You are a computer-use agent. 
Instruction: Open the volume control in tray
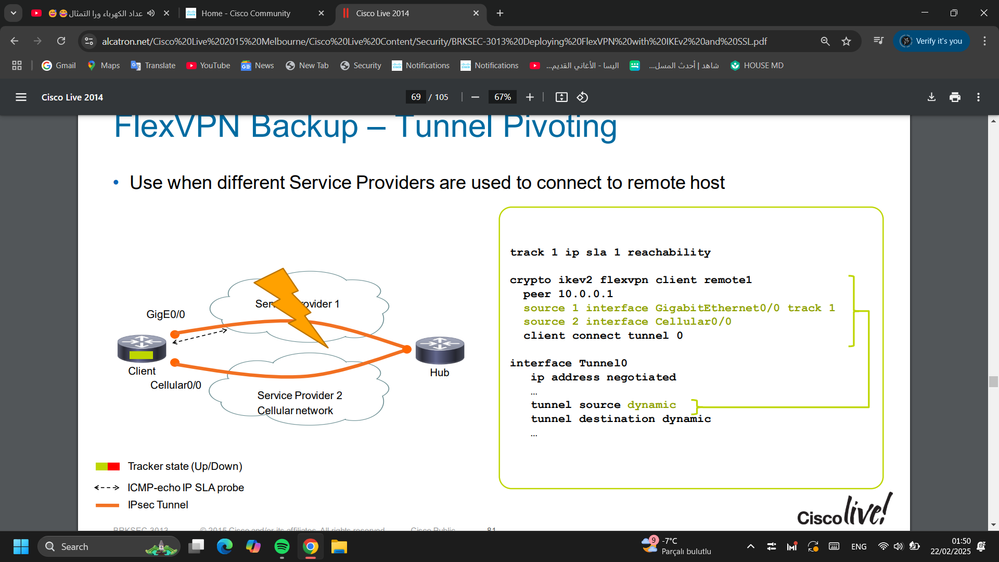pos(898,547)
